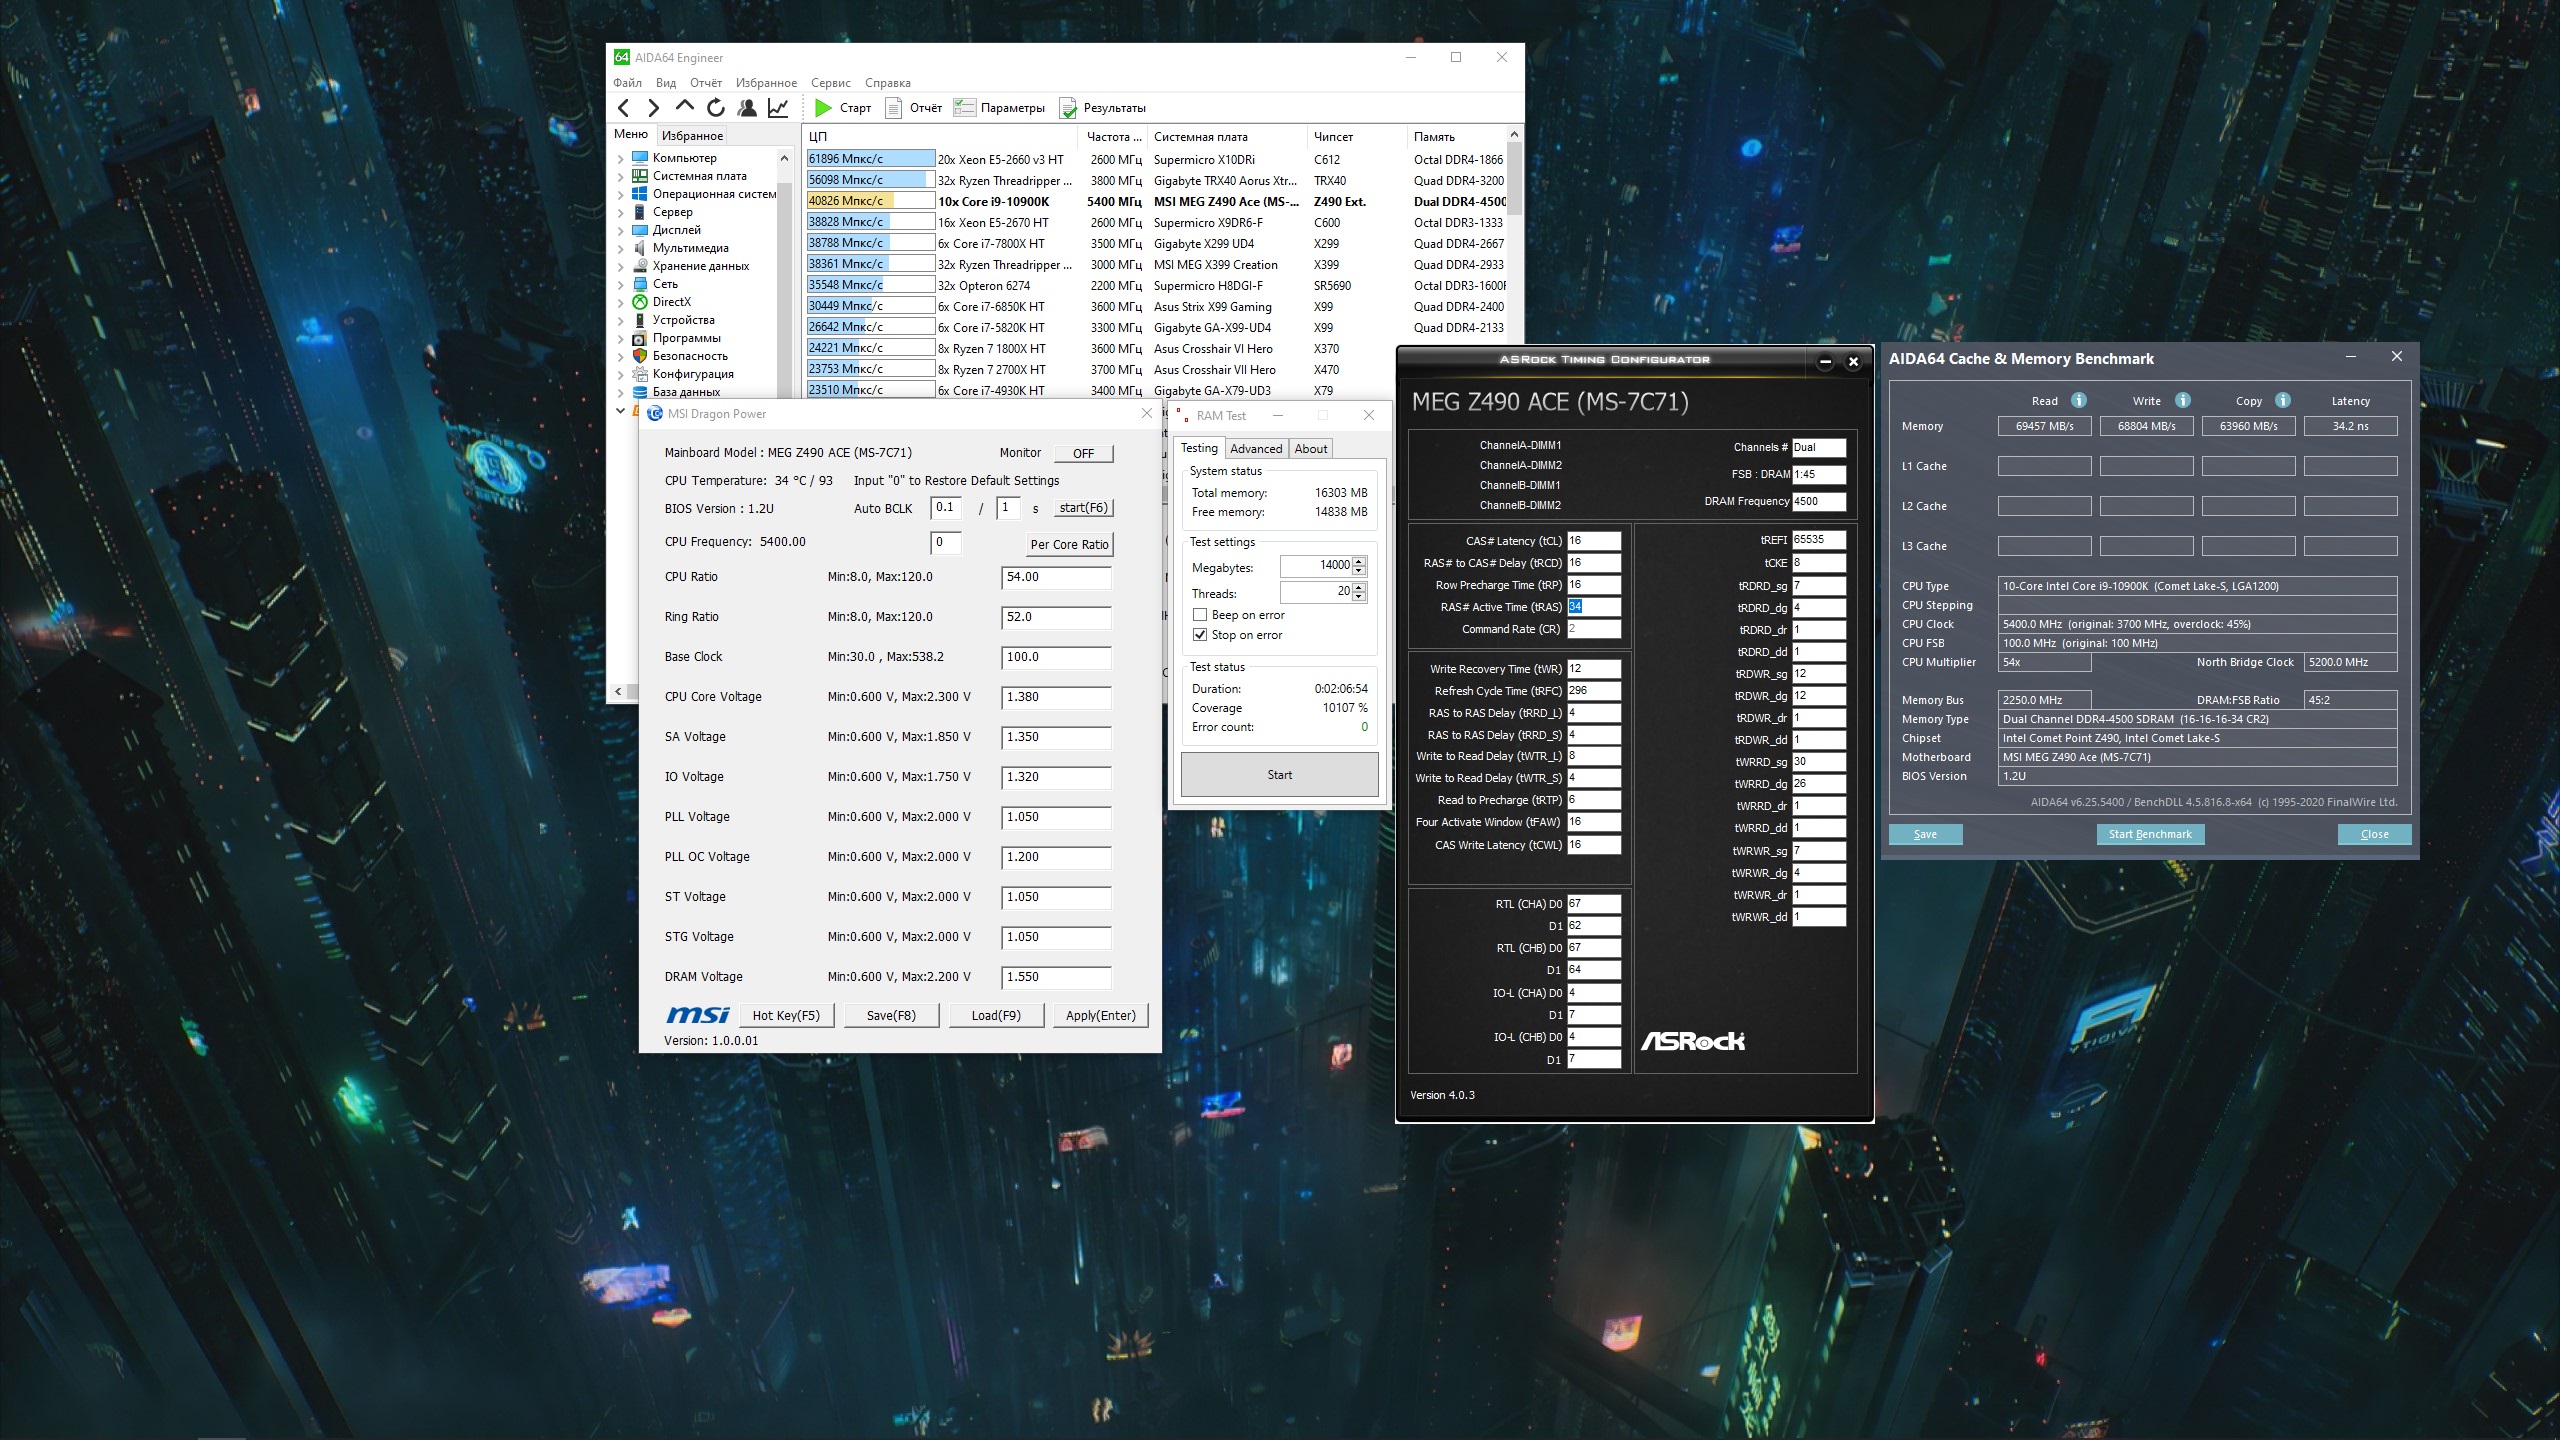Expand the Устройства node arrow

[x=620, y=320]
